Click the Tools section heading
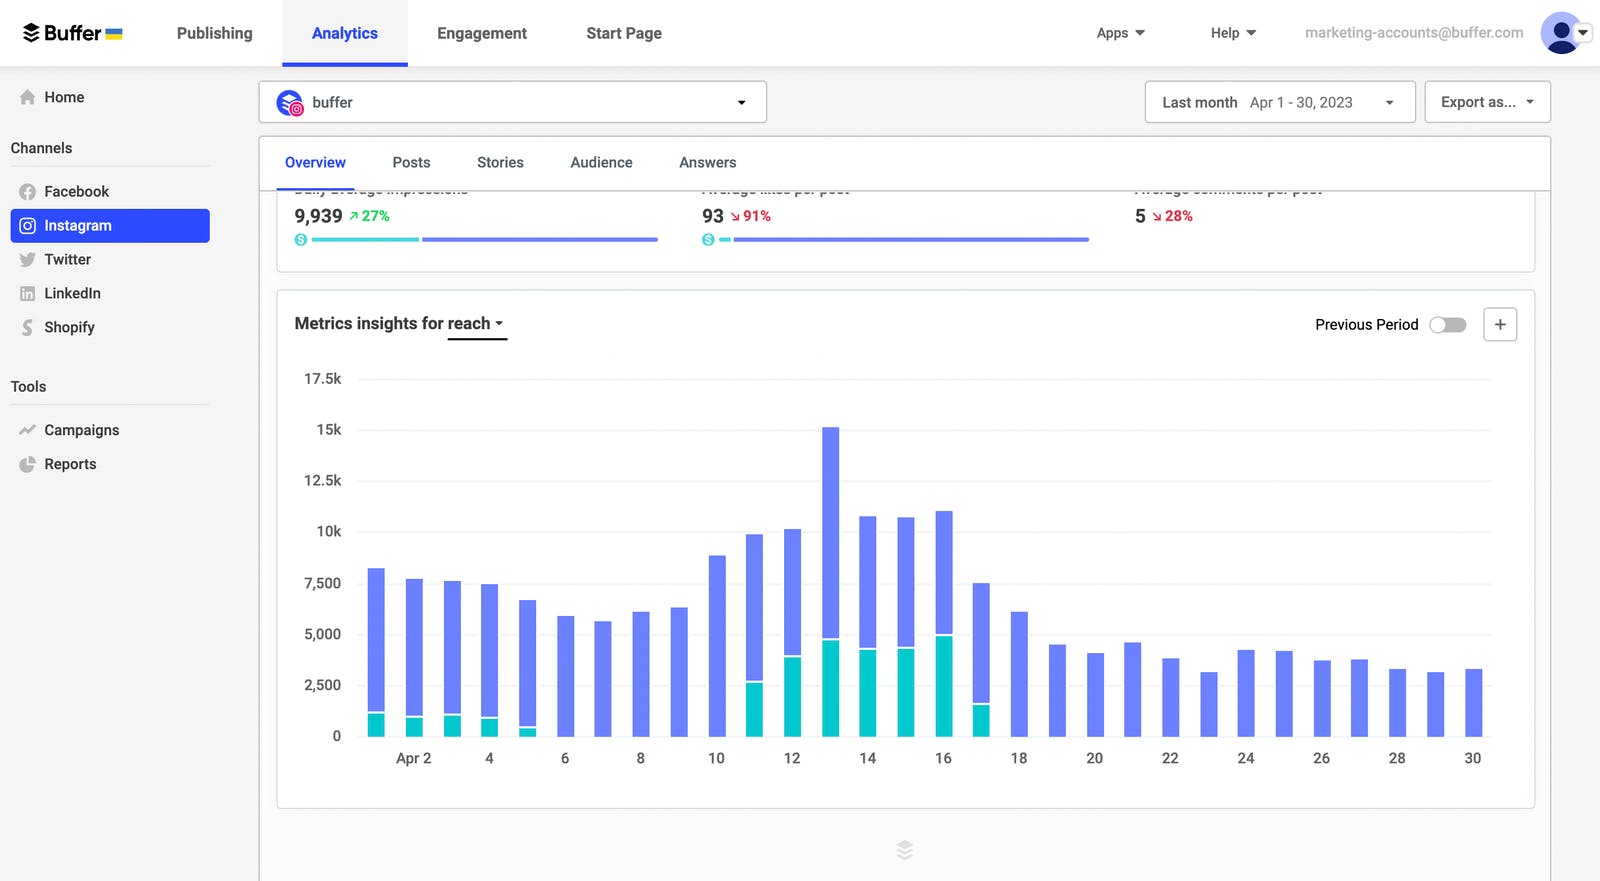The height and width of the screenshot is (881, 1600). coord(28,387)
